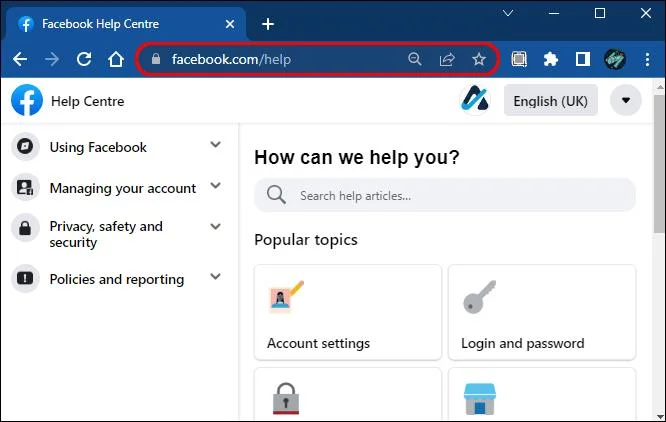Screen dimensions: 666x422
Task: Click the magnifier icon in help search
Action: pos(276,195)
